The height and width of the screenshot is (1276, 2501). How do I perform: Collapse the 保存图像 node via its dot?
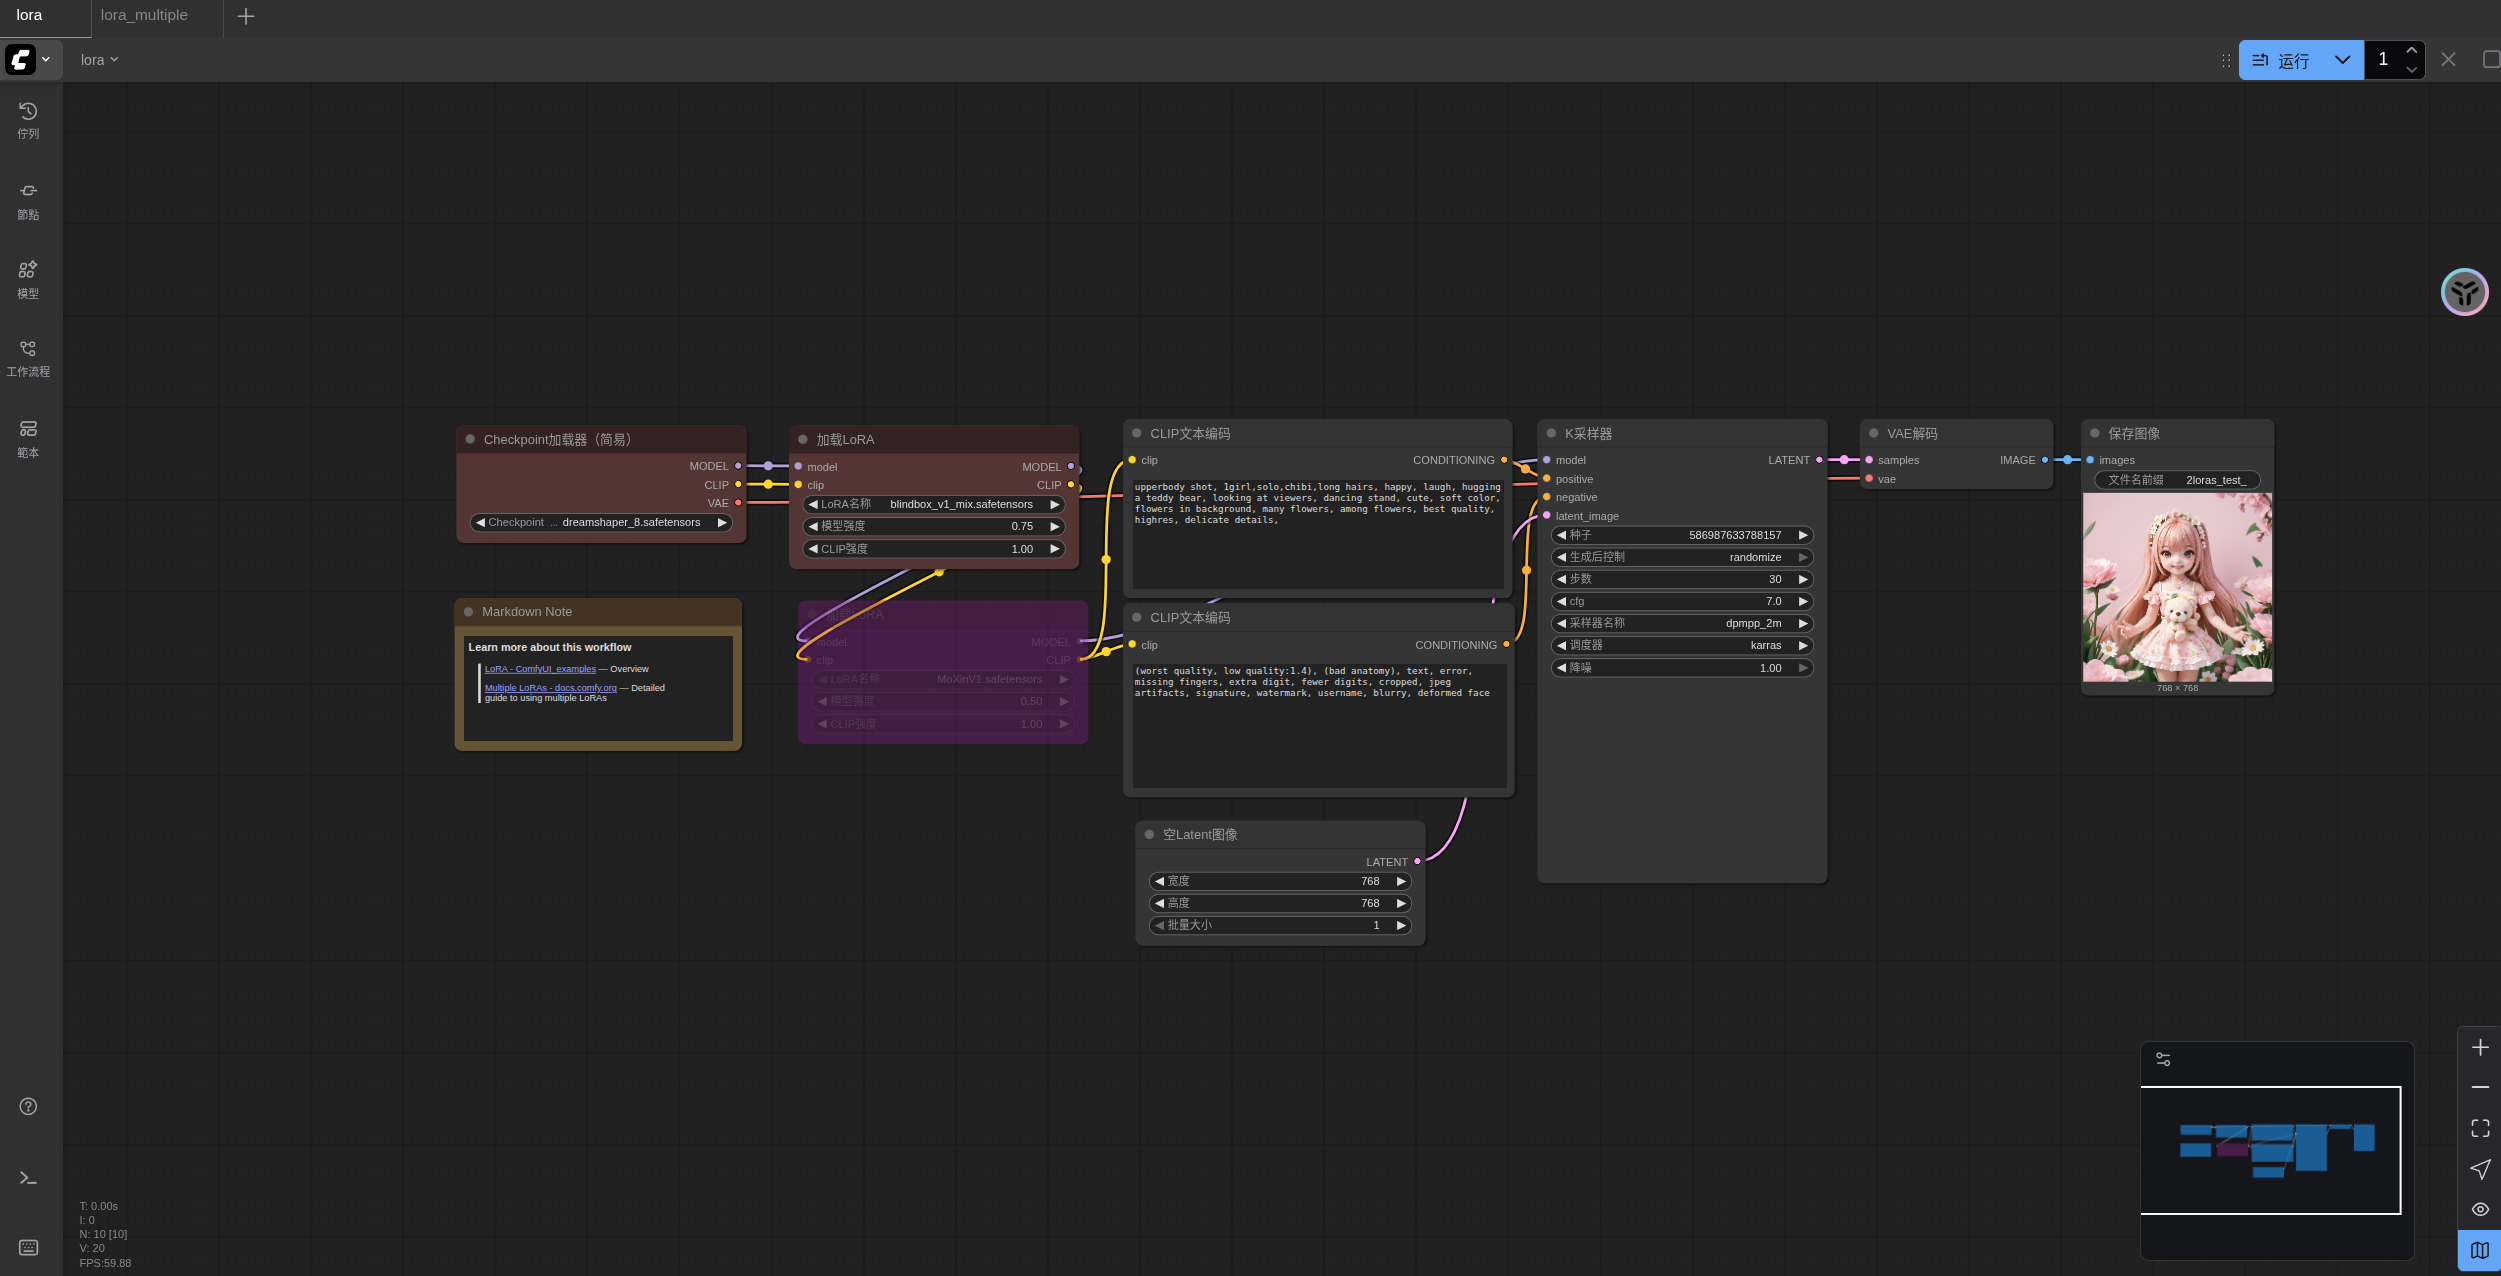pyautogui.click(x=2095, y=433)
